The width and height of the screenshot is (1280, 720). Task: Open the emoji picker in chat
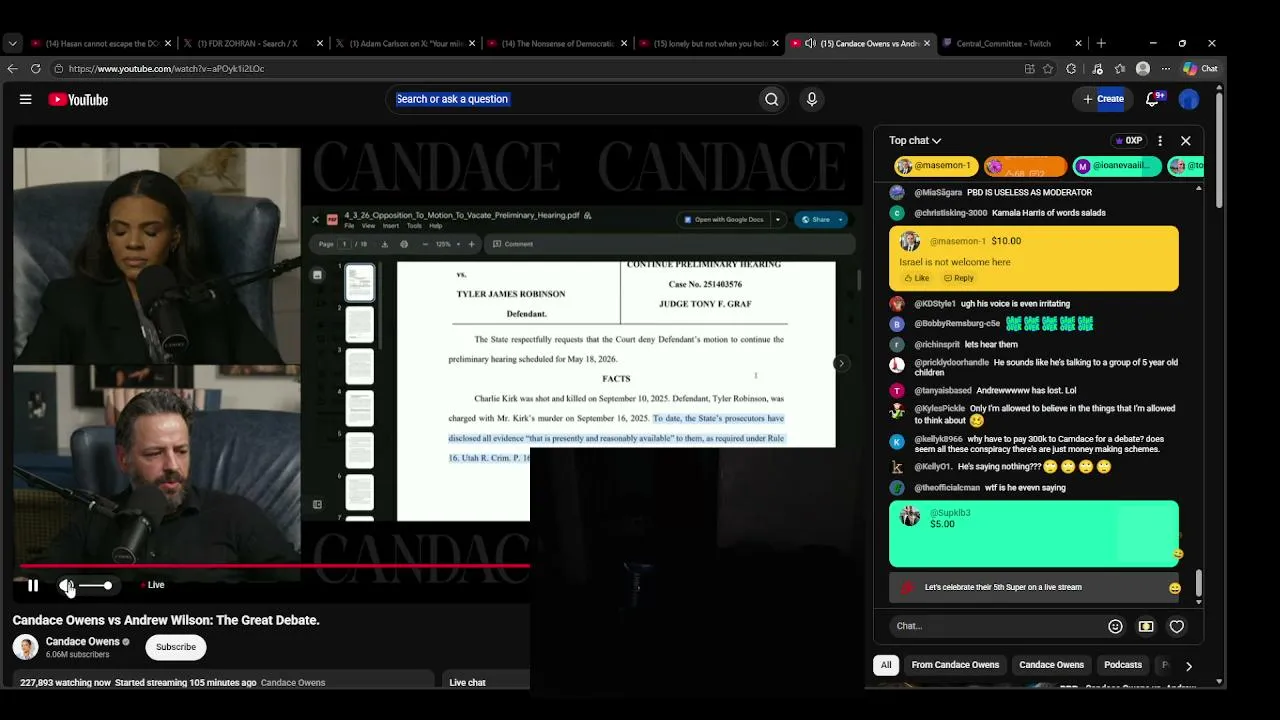pyautogui.click(x=1115, y=626)
